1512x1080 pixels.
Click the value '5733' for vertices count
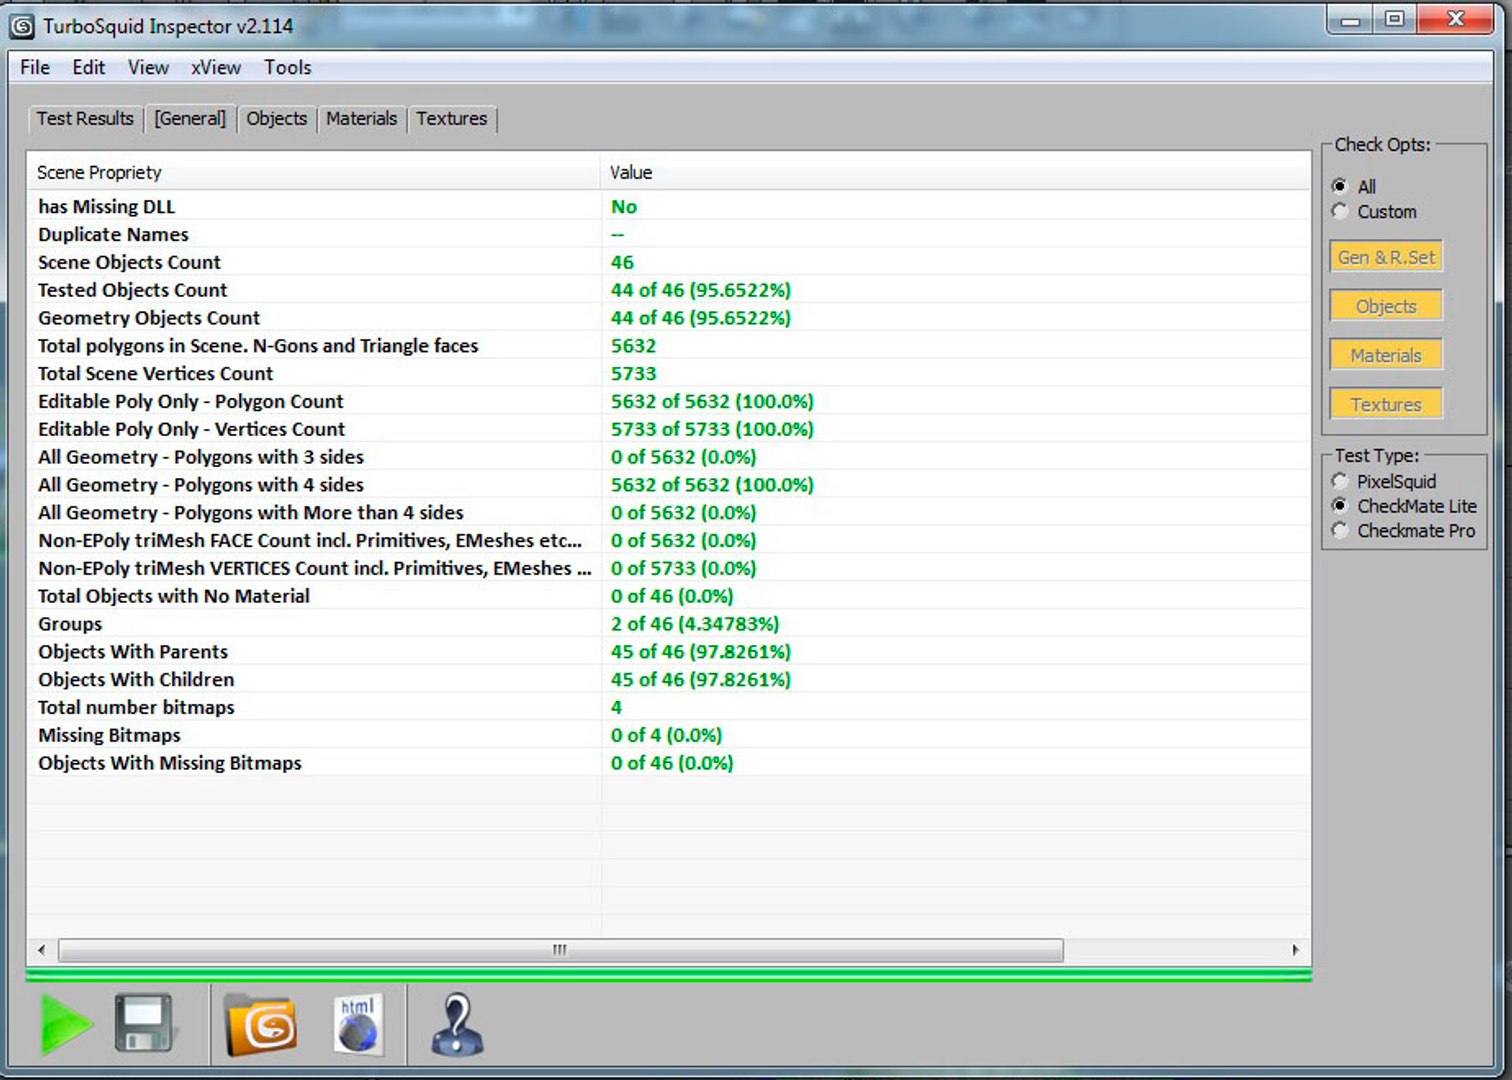634,373
